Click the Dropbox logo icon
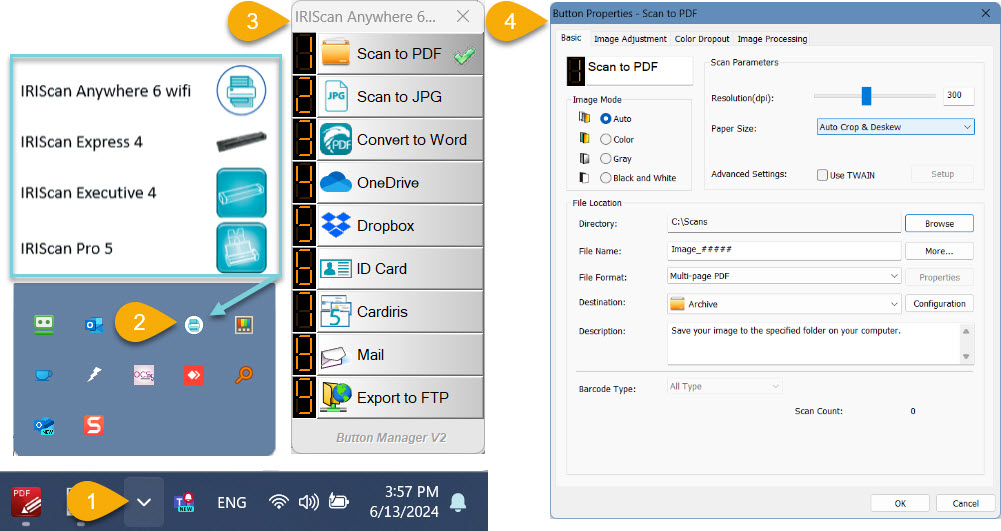This screenshot has width=1001, height=531. pyautogui.click(x=336, y=225)
